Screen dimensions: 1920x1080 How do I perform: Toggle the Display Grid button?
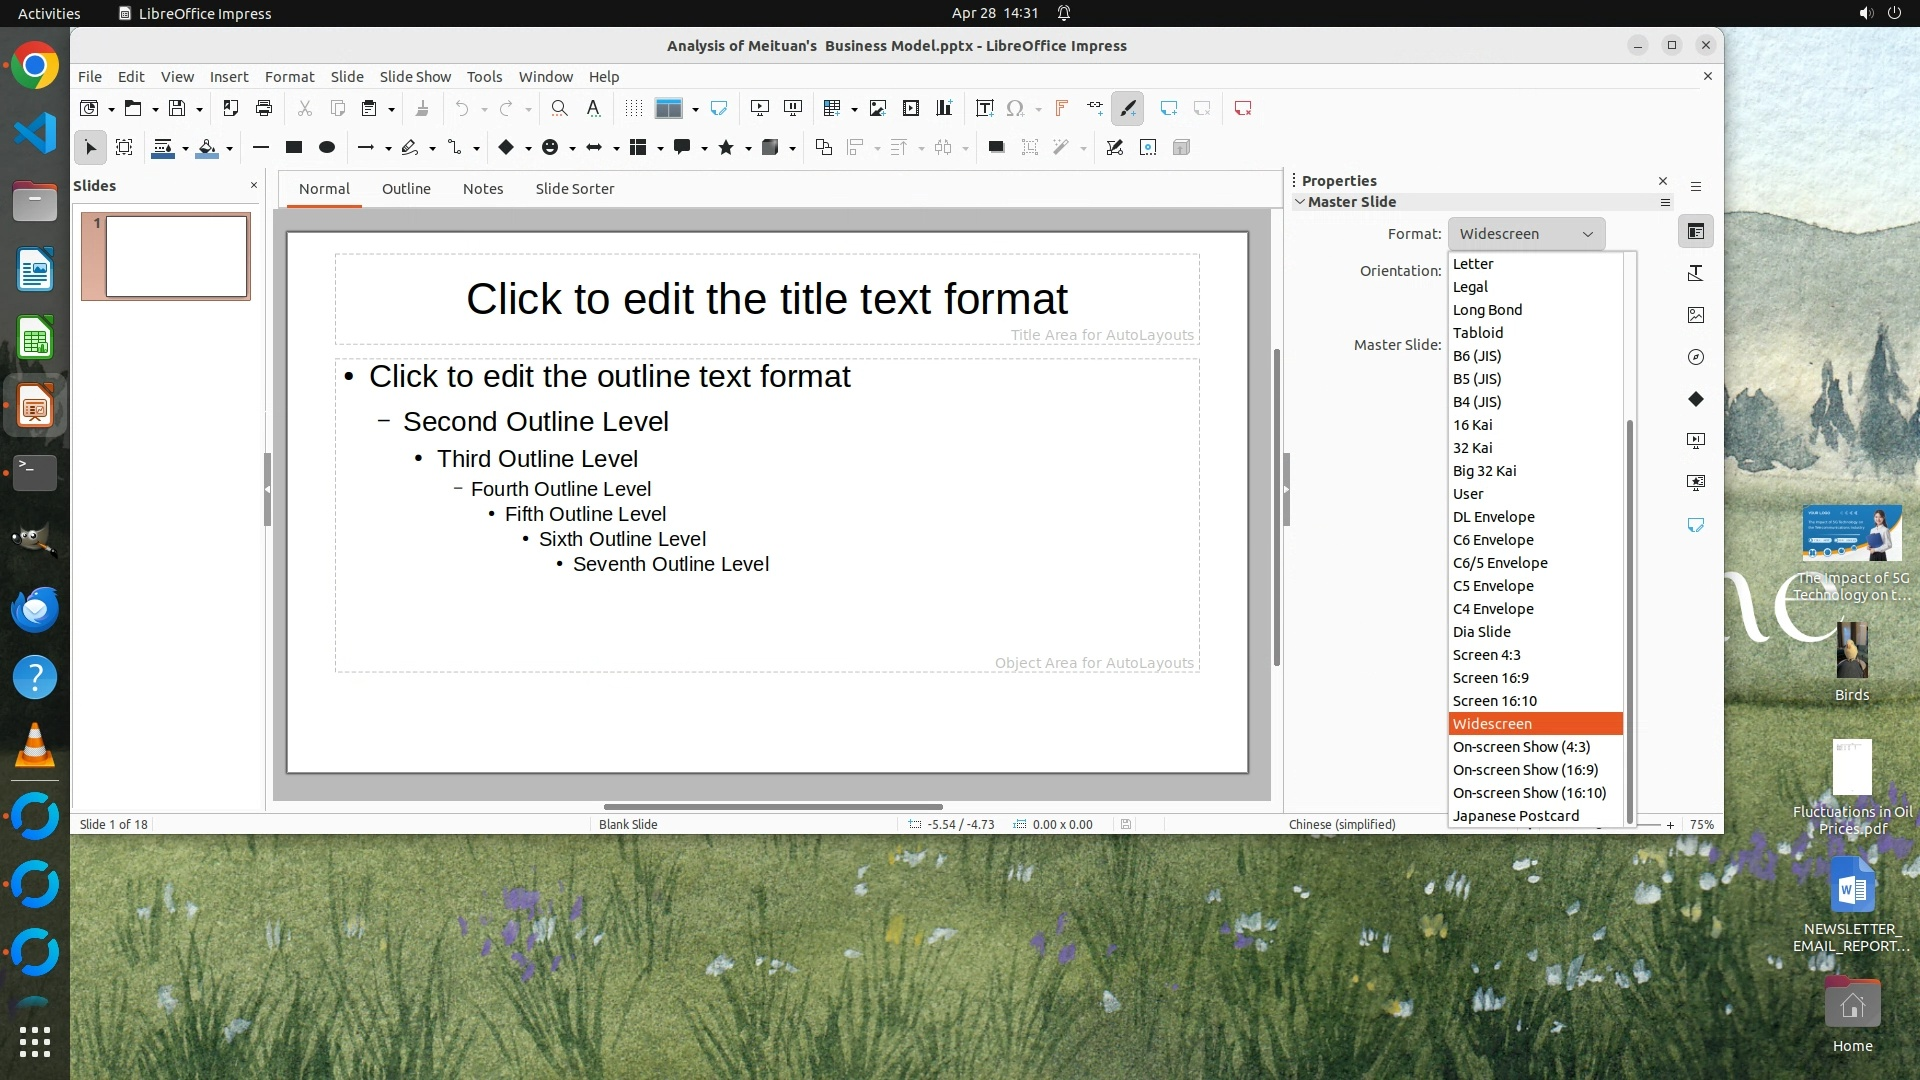coord(633,108)
